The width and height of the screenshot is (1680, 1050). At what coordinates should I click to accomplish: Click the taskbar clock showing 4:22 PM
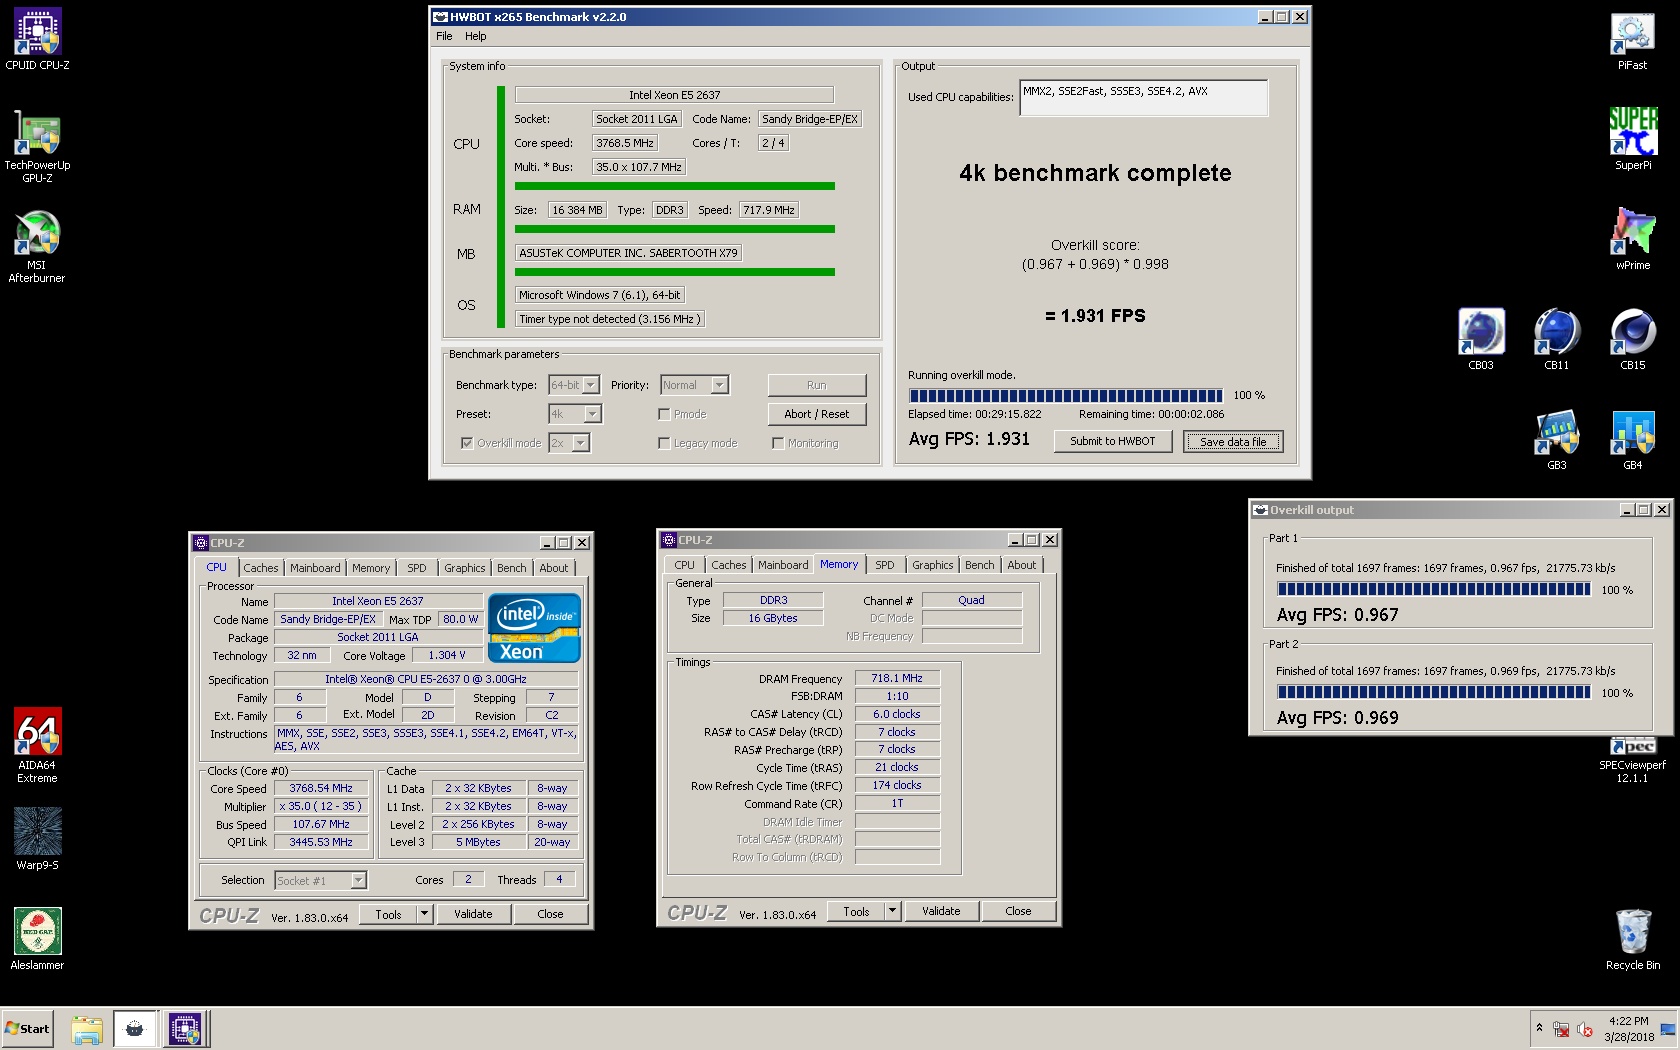(x=1629, y=1029)
